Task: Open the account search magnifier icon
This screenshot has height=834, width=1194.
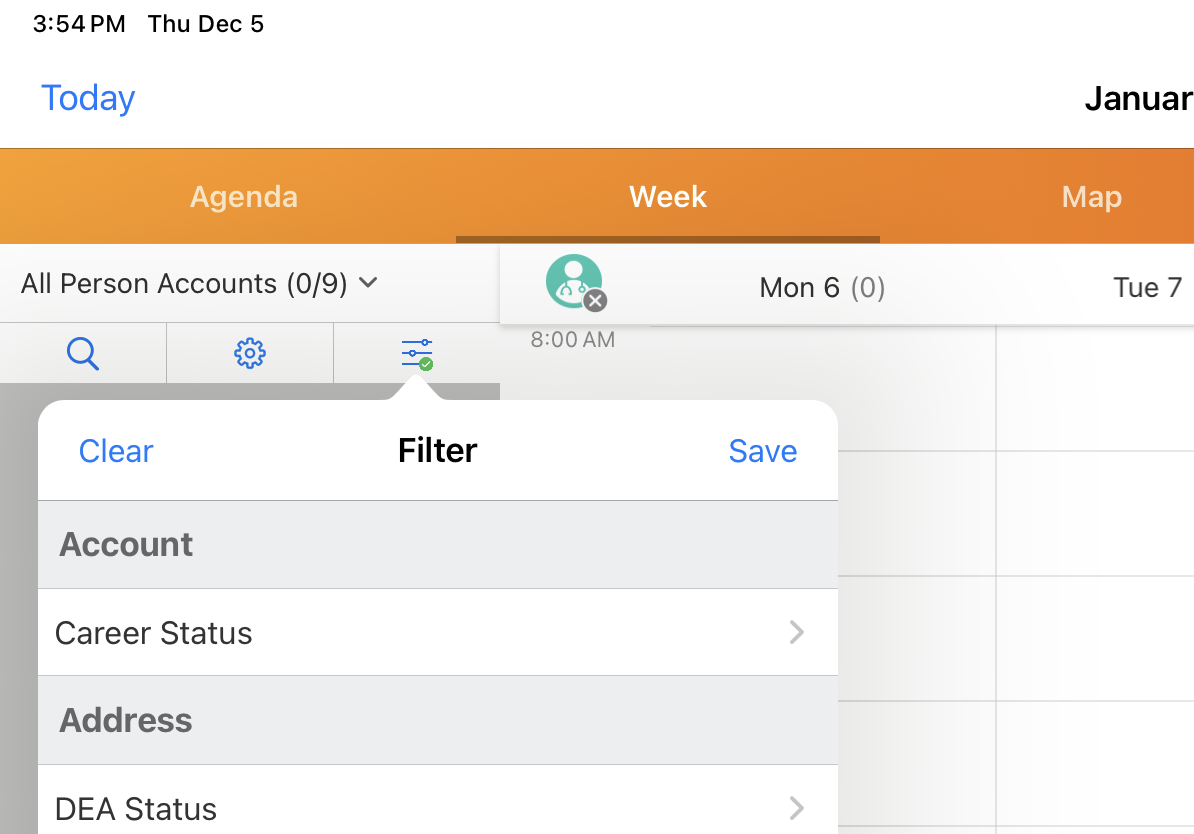Action: [x=83, y=353]
